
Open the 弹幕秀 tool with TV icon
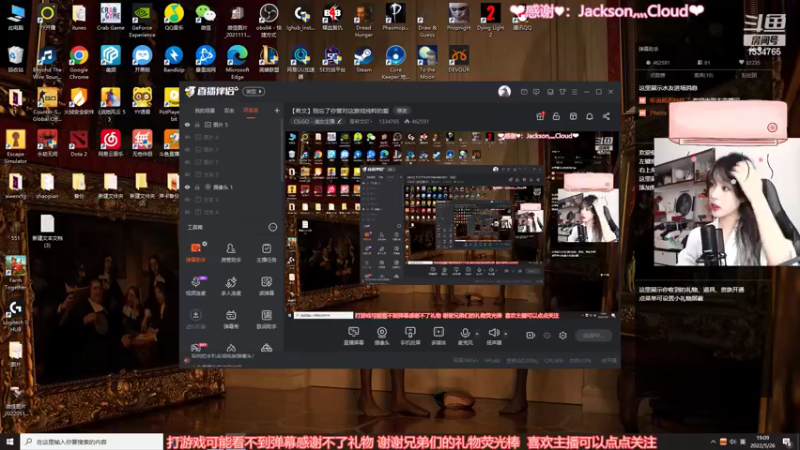tap(231, 319)
